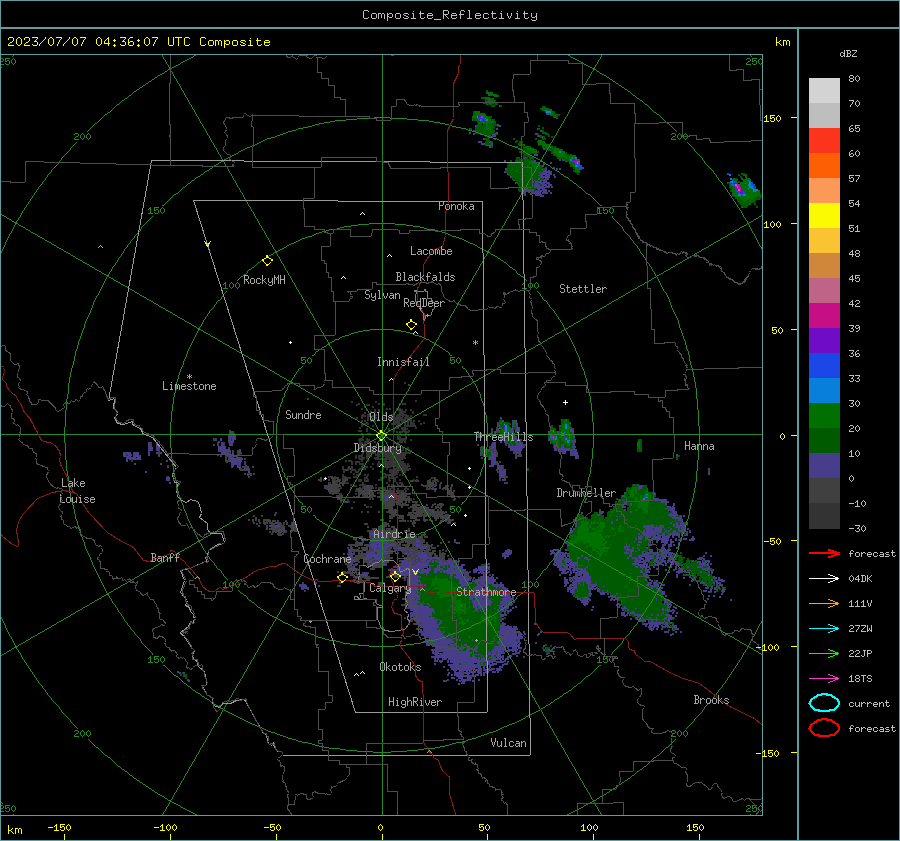Click the yellow diamond marker above Calgary
This screenshot has width=900, height=841.
click(395, 576)
